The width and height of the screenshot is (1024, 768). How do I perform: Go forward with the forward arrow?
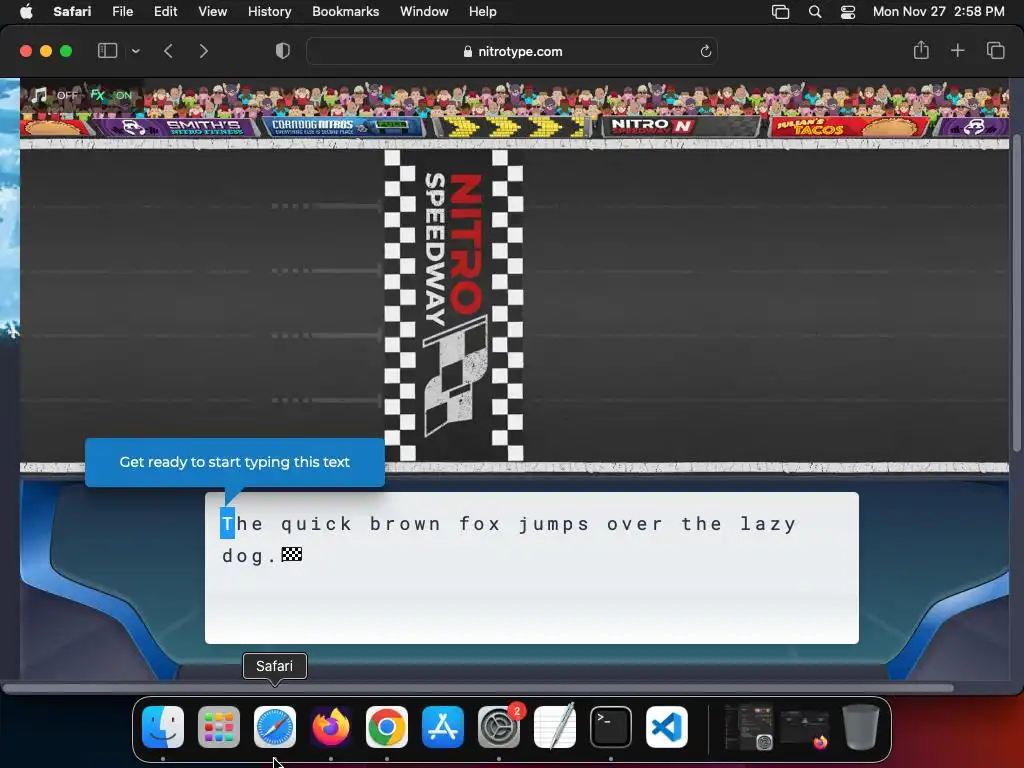click(x=204, y=51)
